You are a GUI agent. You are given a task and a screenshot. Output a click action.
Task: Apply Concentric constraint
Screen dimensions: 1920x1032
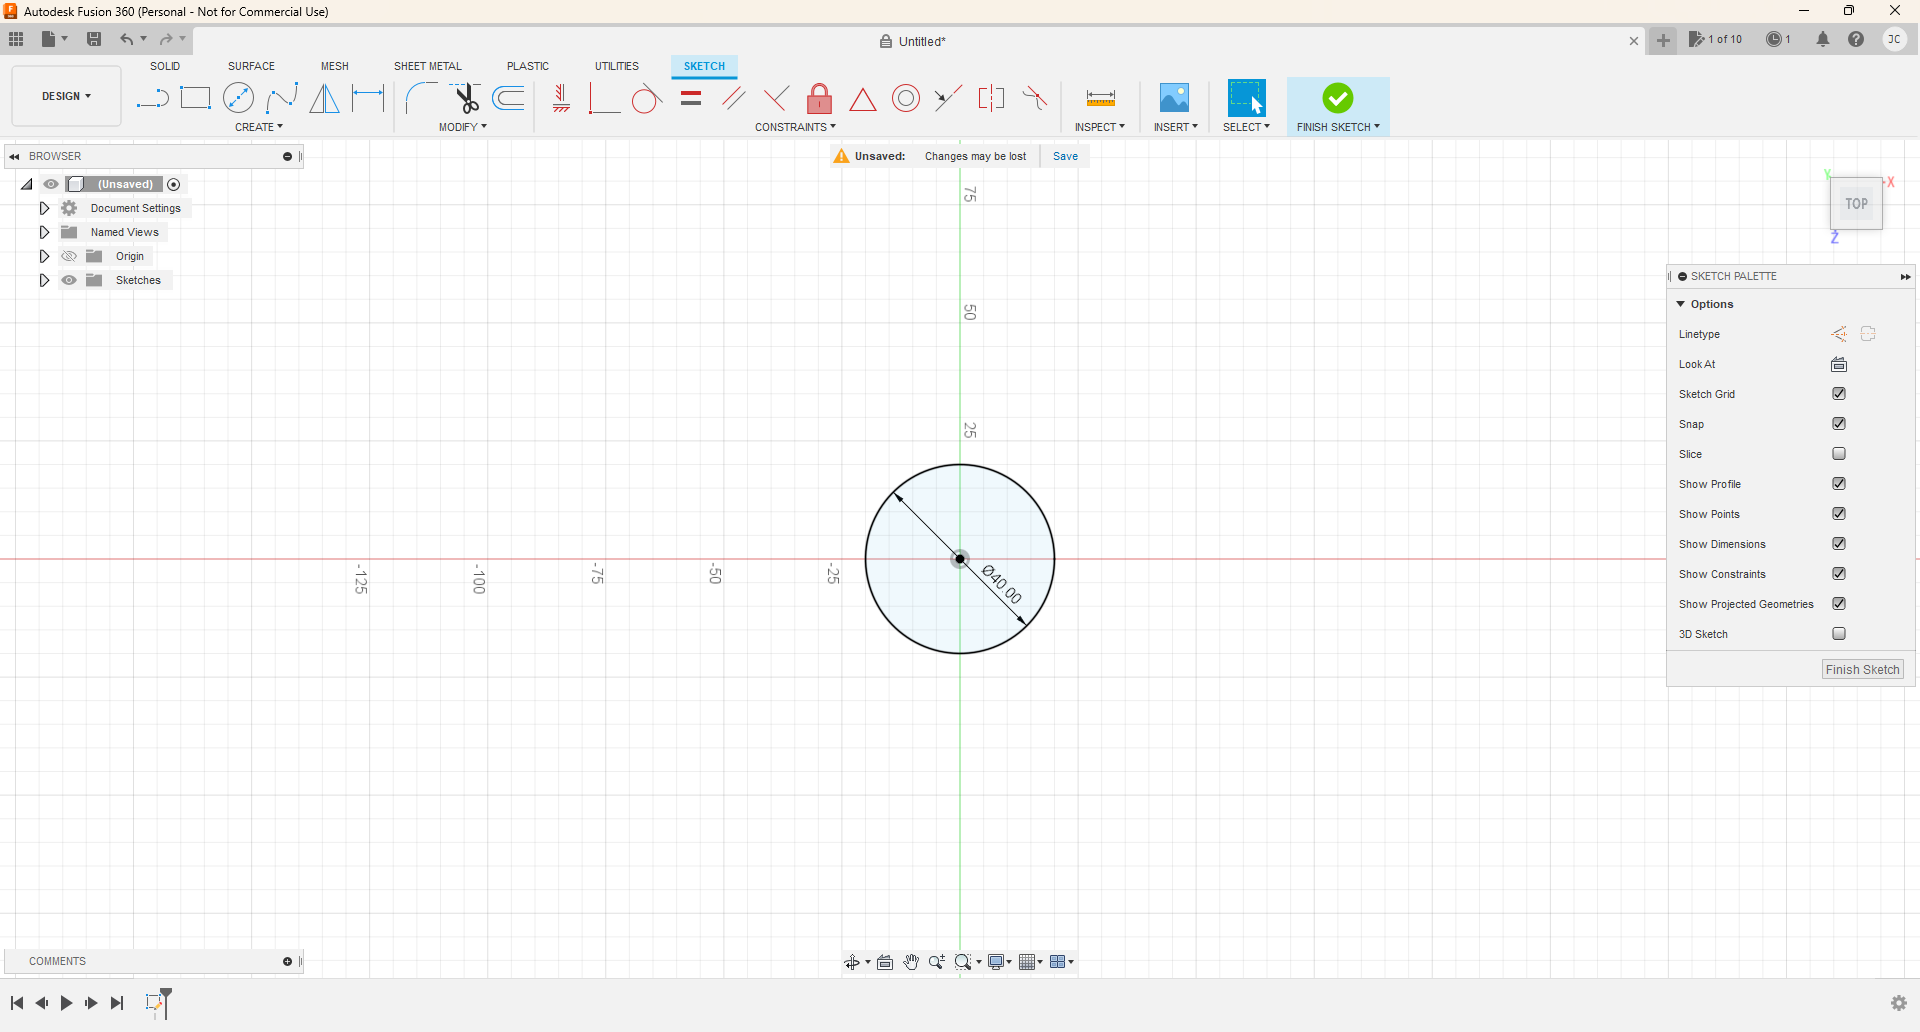pos(905,98)
